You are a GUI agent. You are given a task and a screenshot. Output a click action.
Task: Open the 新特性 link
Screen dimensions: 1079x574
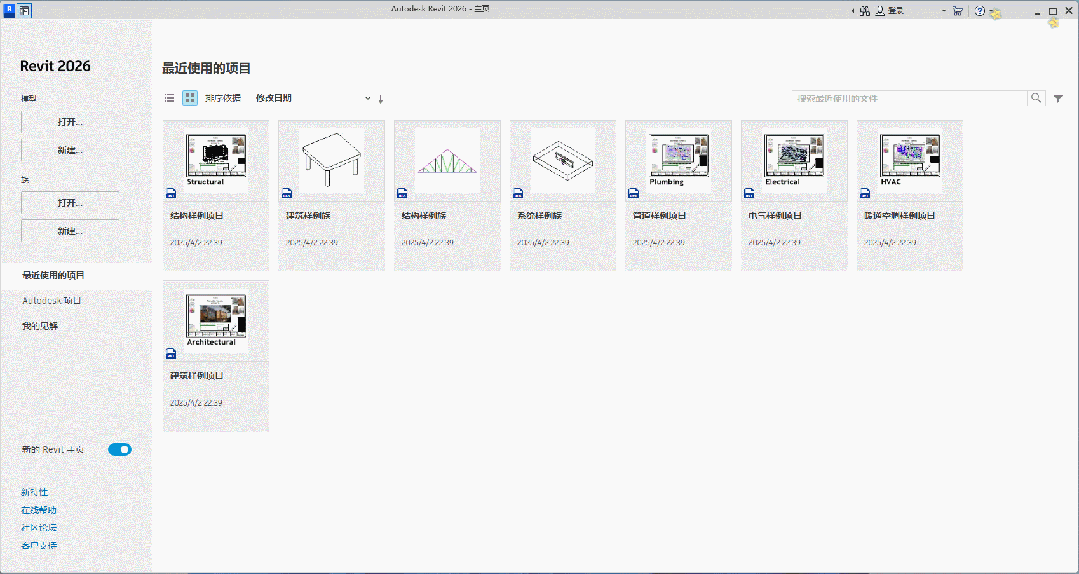(34, 492)
